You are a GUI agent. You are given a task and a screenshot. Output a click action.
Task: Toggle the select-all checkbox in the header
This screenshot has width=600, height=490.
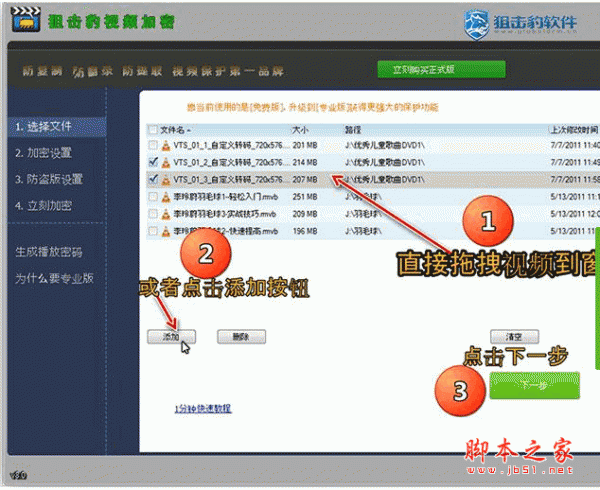pos(153,130)
